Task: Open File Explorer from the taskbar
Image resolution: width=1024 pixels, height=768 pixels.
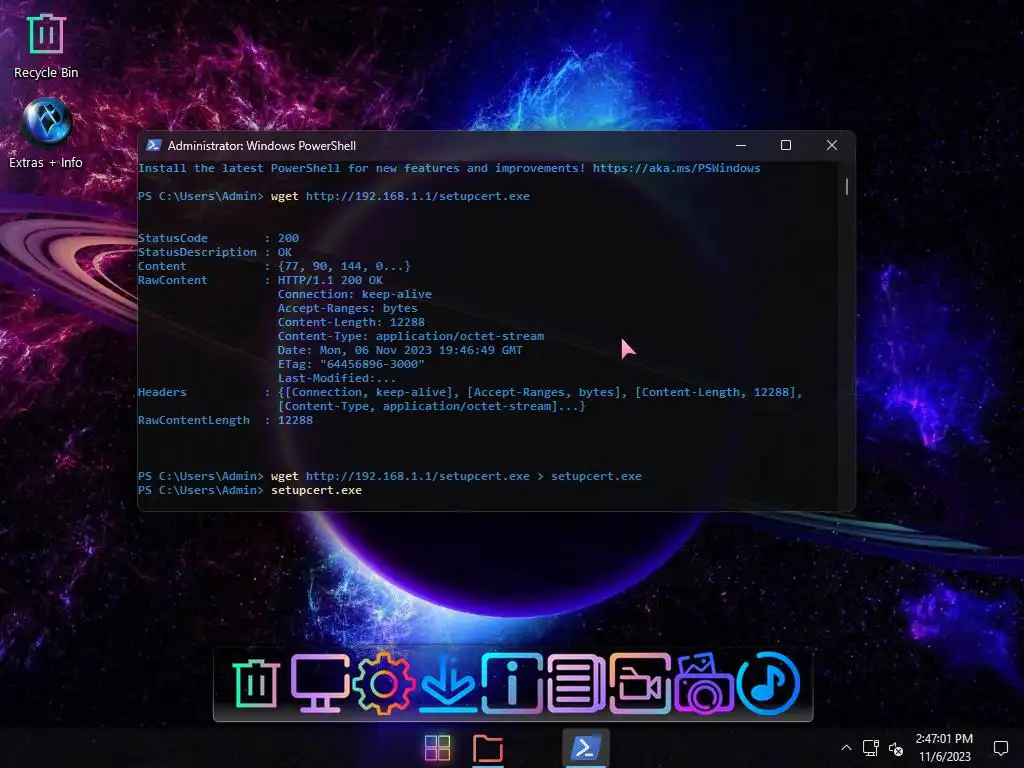Action: (488, 748)
